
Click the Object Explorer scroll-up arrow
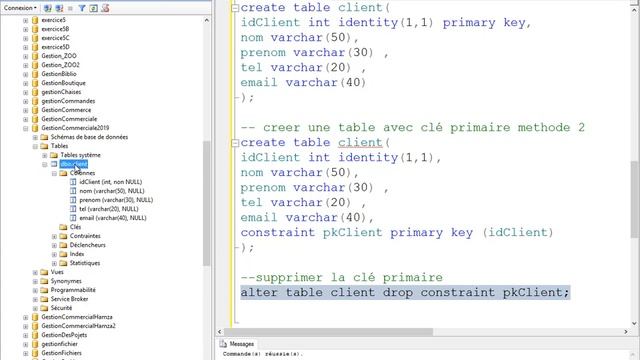click(x=207, y=20)
